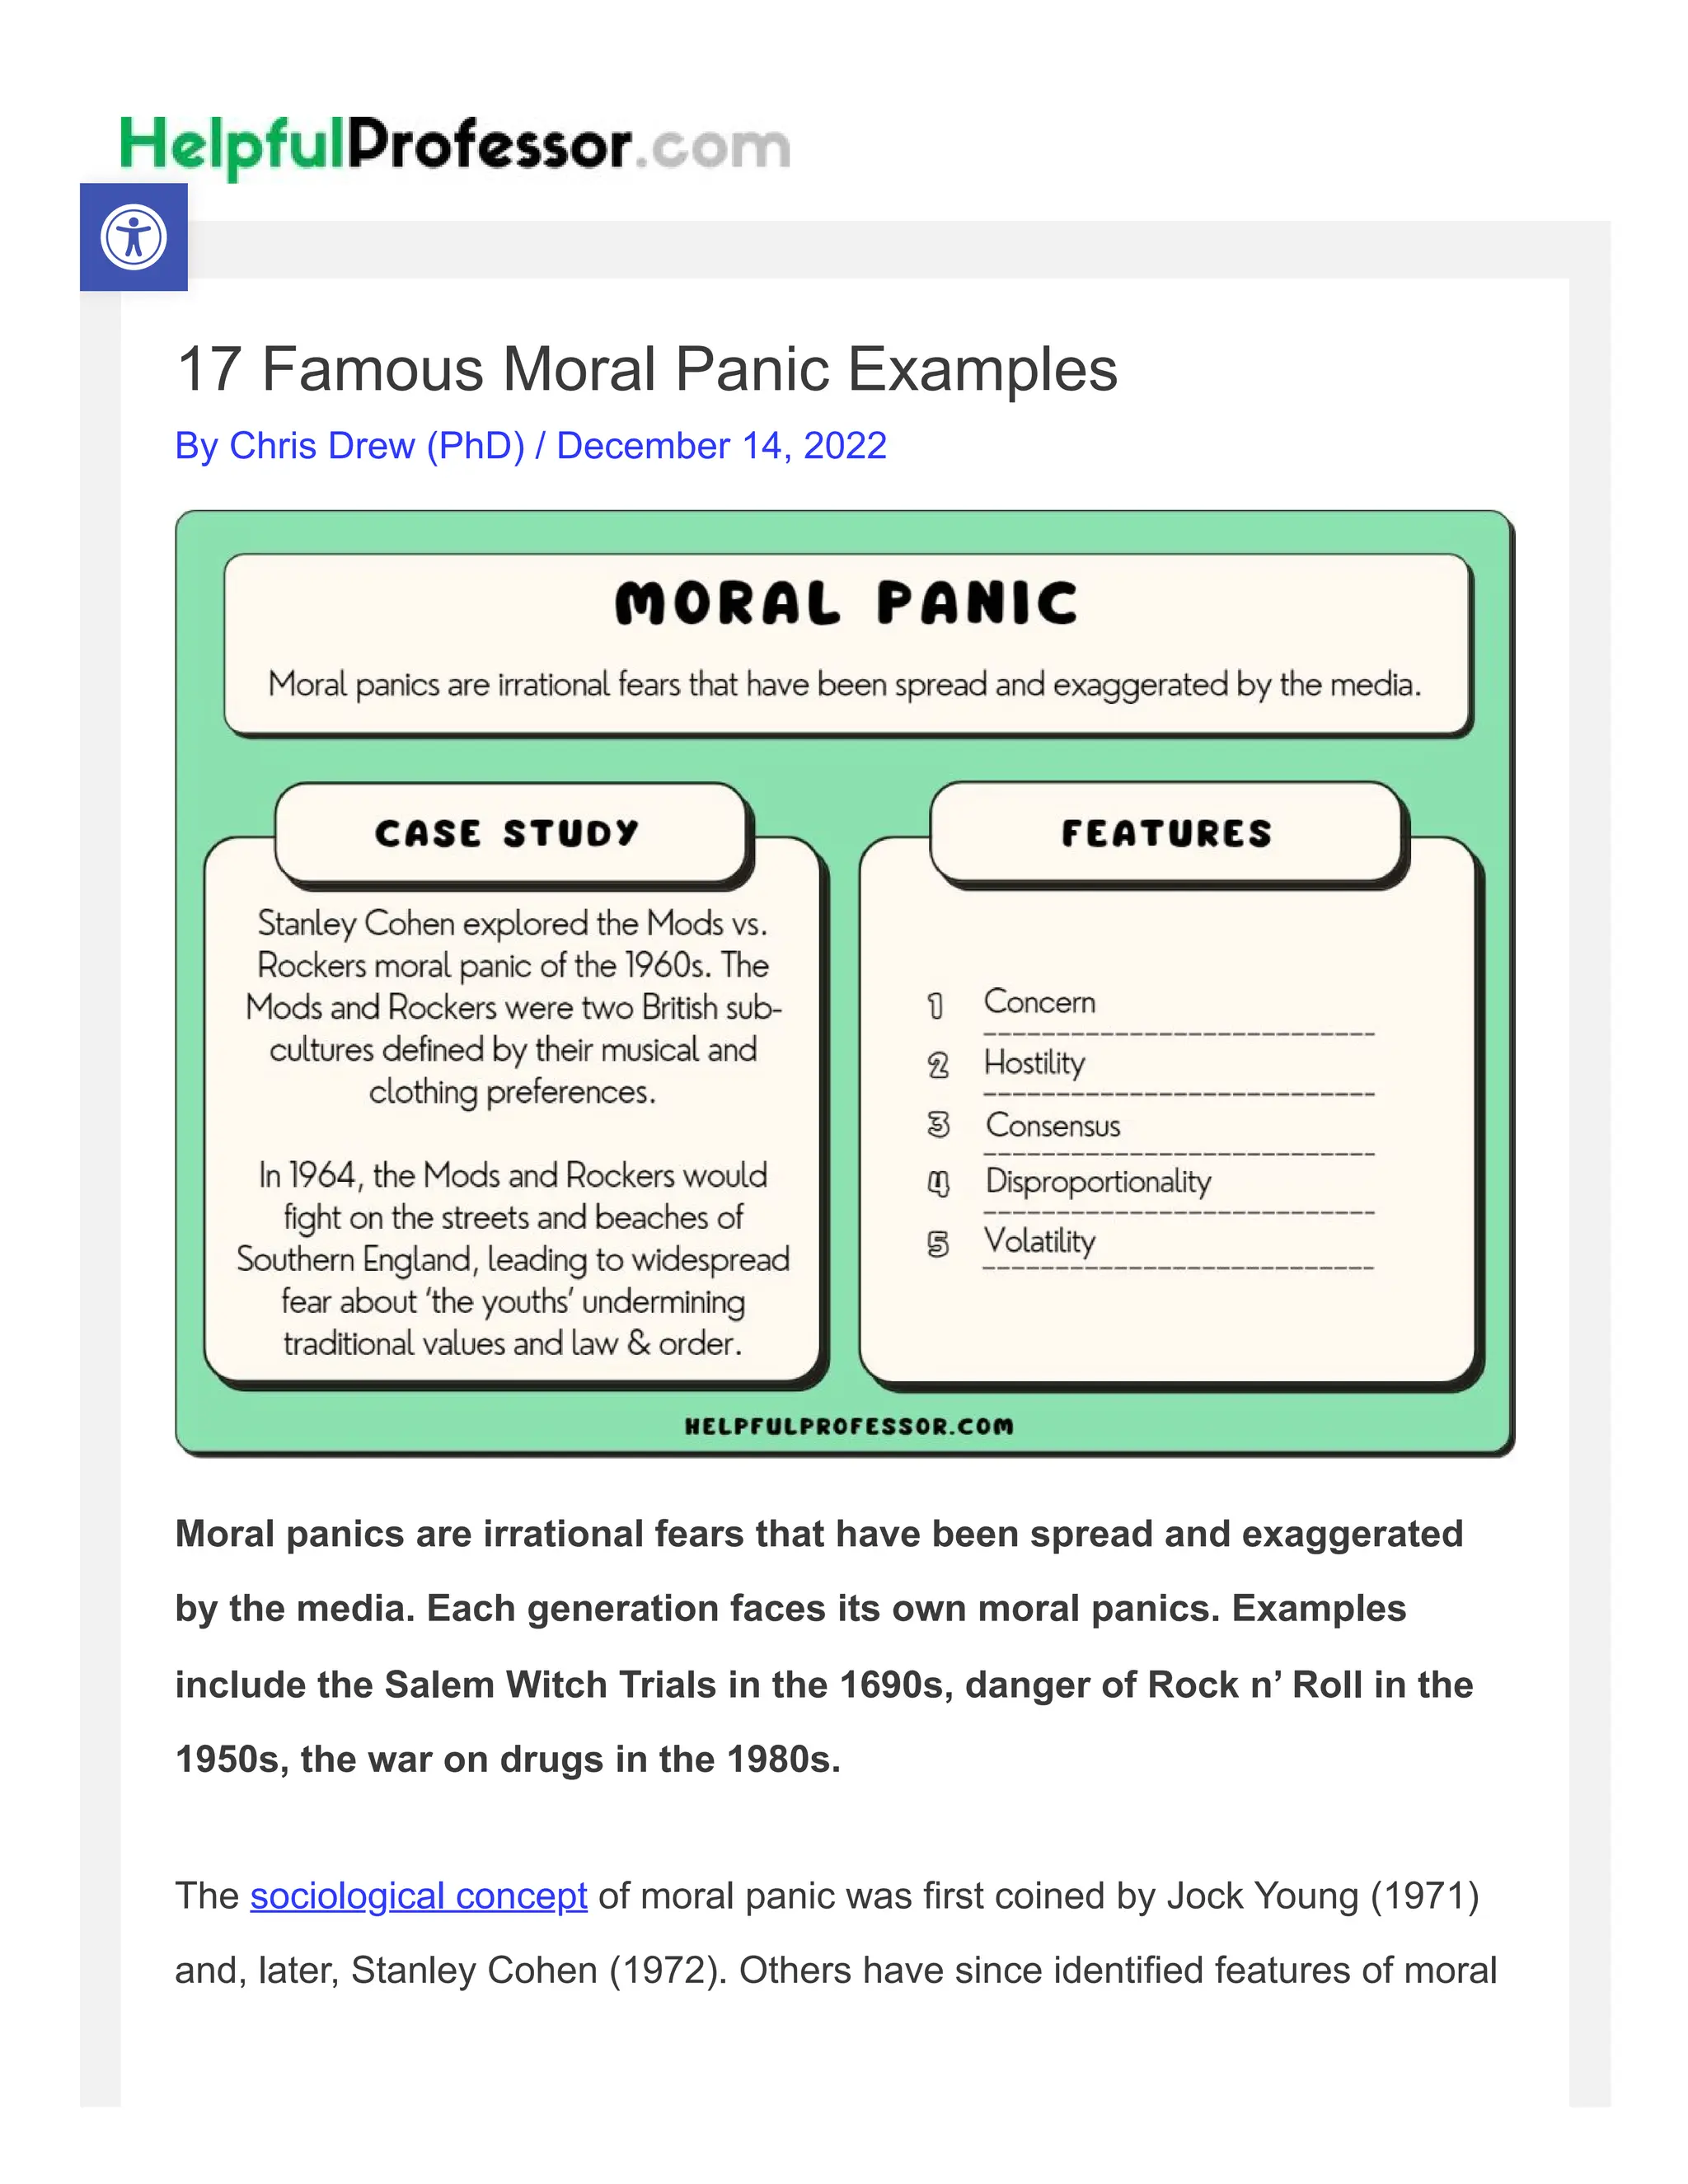Click the number 3 icon beside Consensus
Image resolution: width=1688 pixels, height=2184 pixels.
937,1125
